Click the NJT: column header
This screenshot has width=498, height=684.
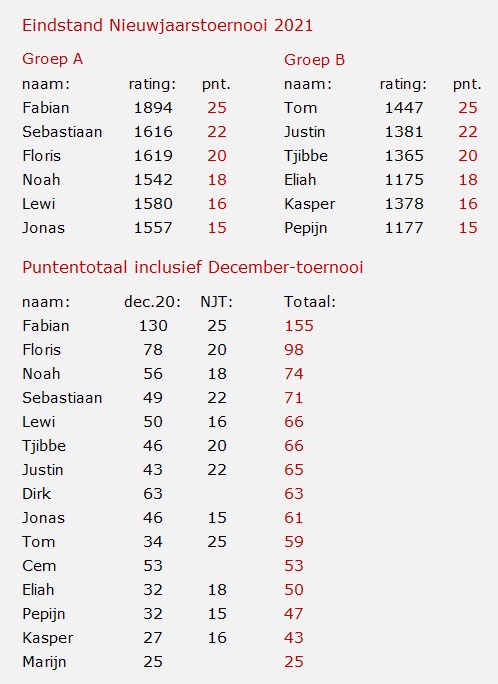click(217, 301)
